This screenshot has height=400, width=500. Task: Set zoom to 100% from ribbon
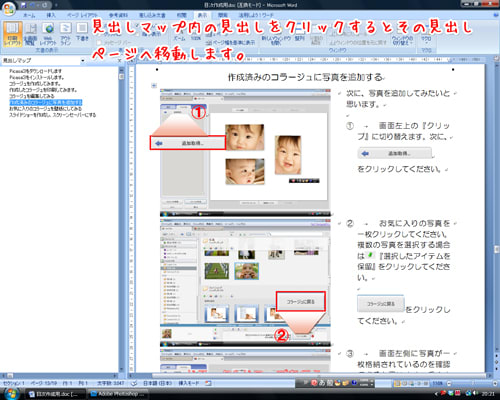[196, 34]
